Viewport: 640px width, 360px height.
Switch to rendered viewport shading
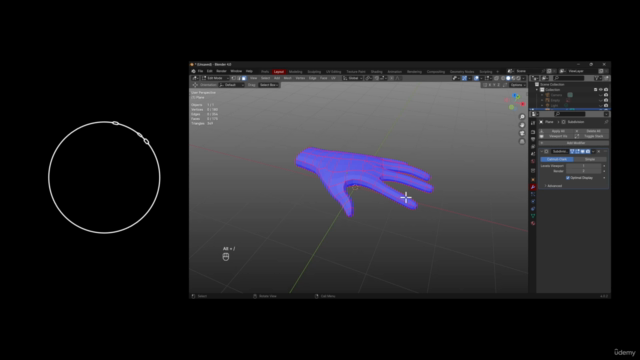(519, 78)
